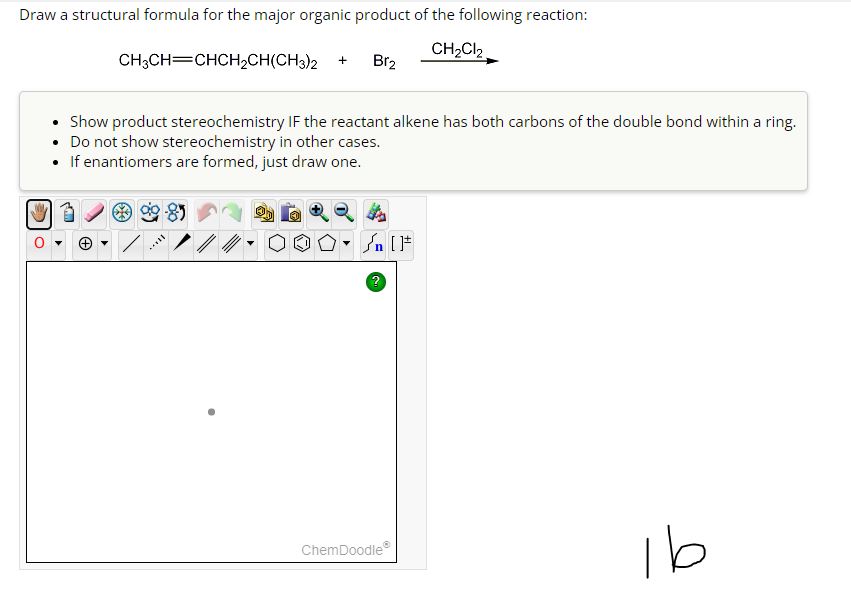This screenshot has height=591, width=851.
Task: Select the cyclohexane ring tool
Action: pos(277,244)
